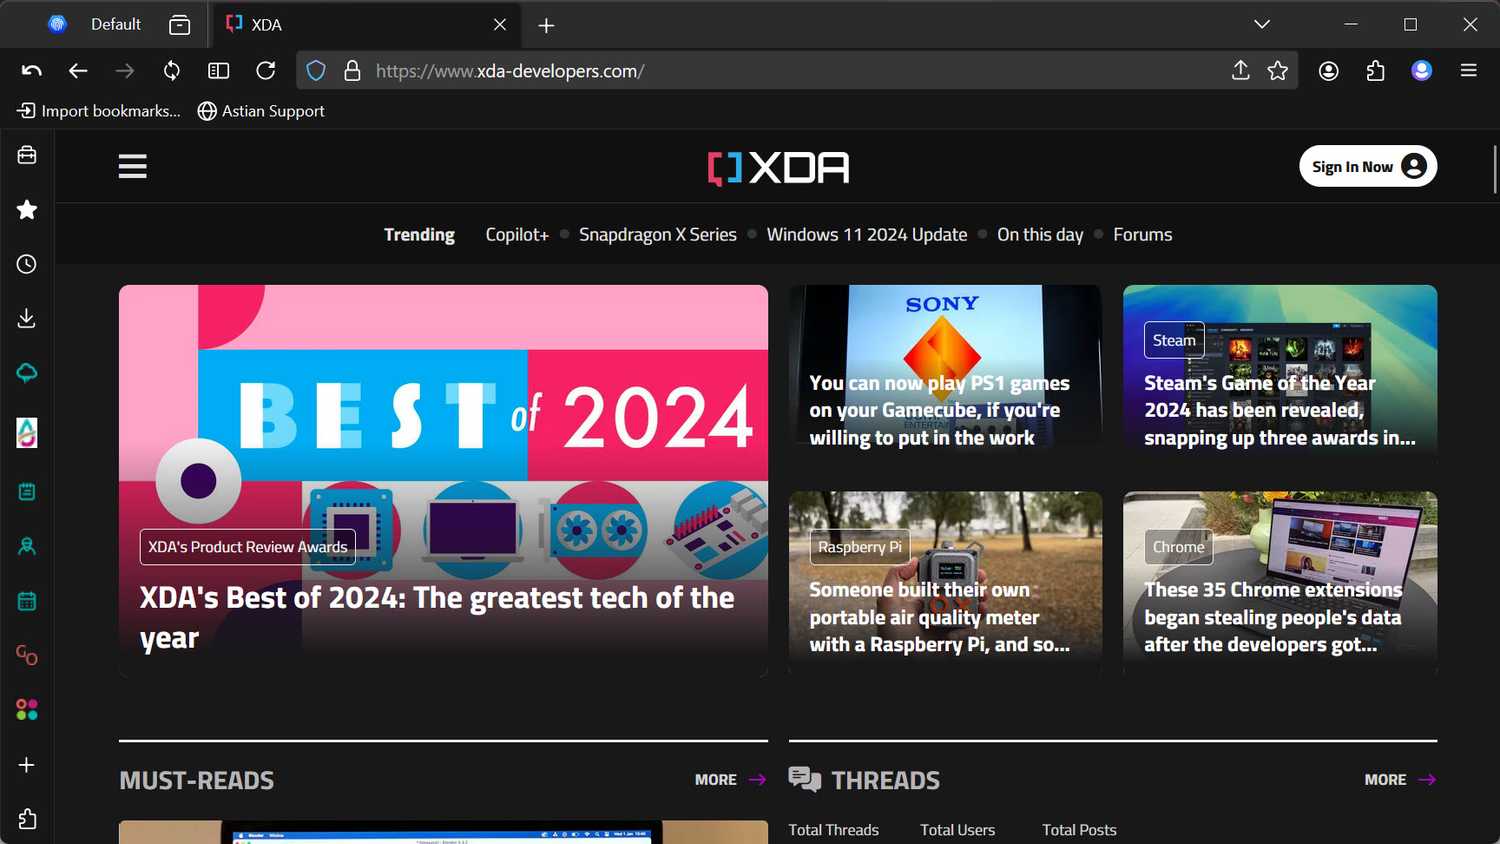Close the XDA tab
The width and height of the screenshot is (1500, 844).
pyautogui.click(x=500, y=24)
